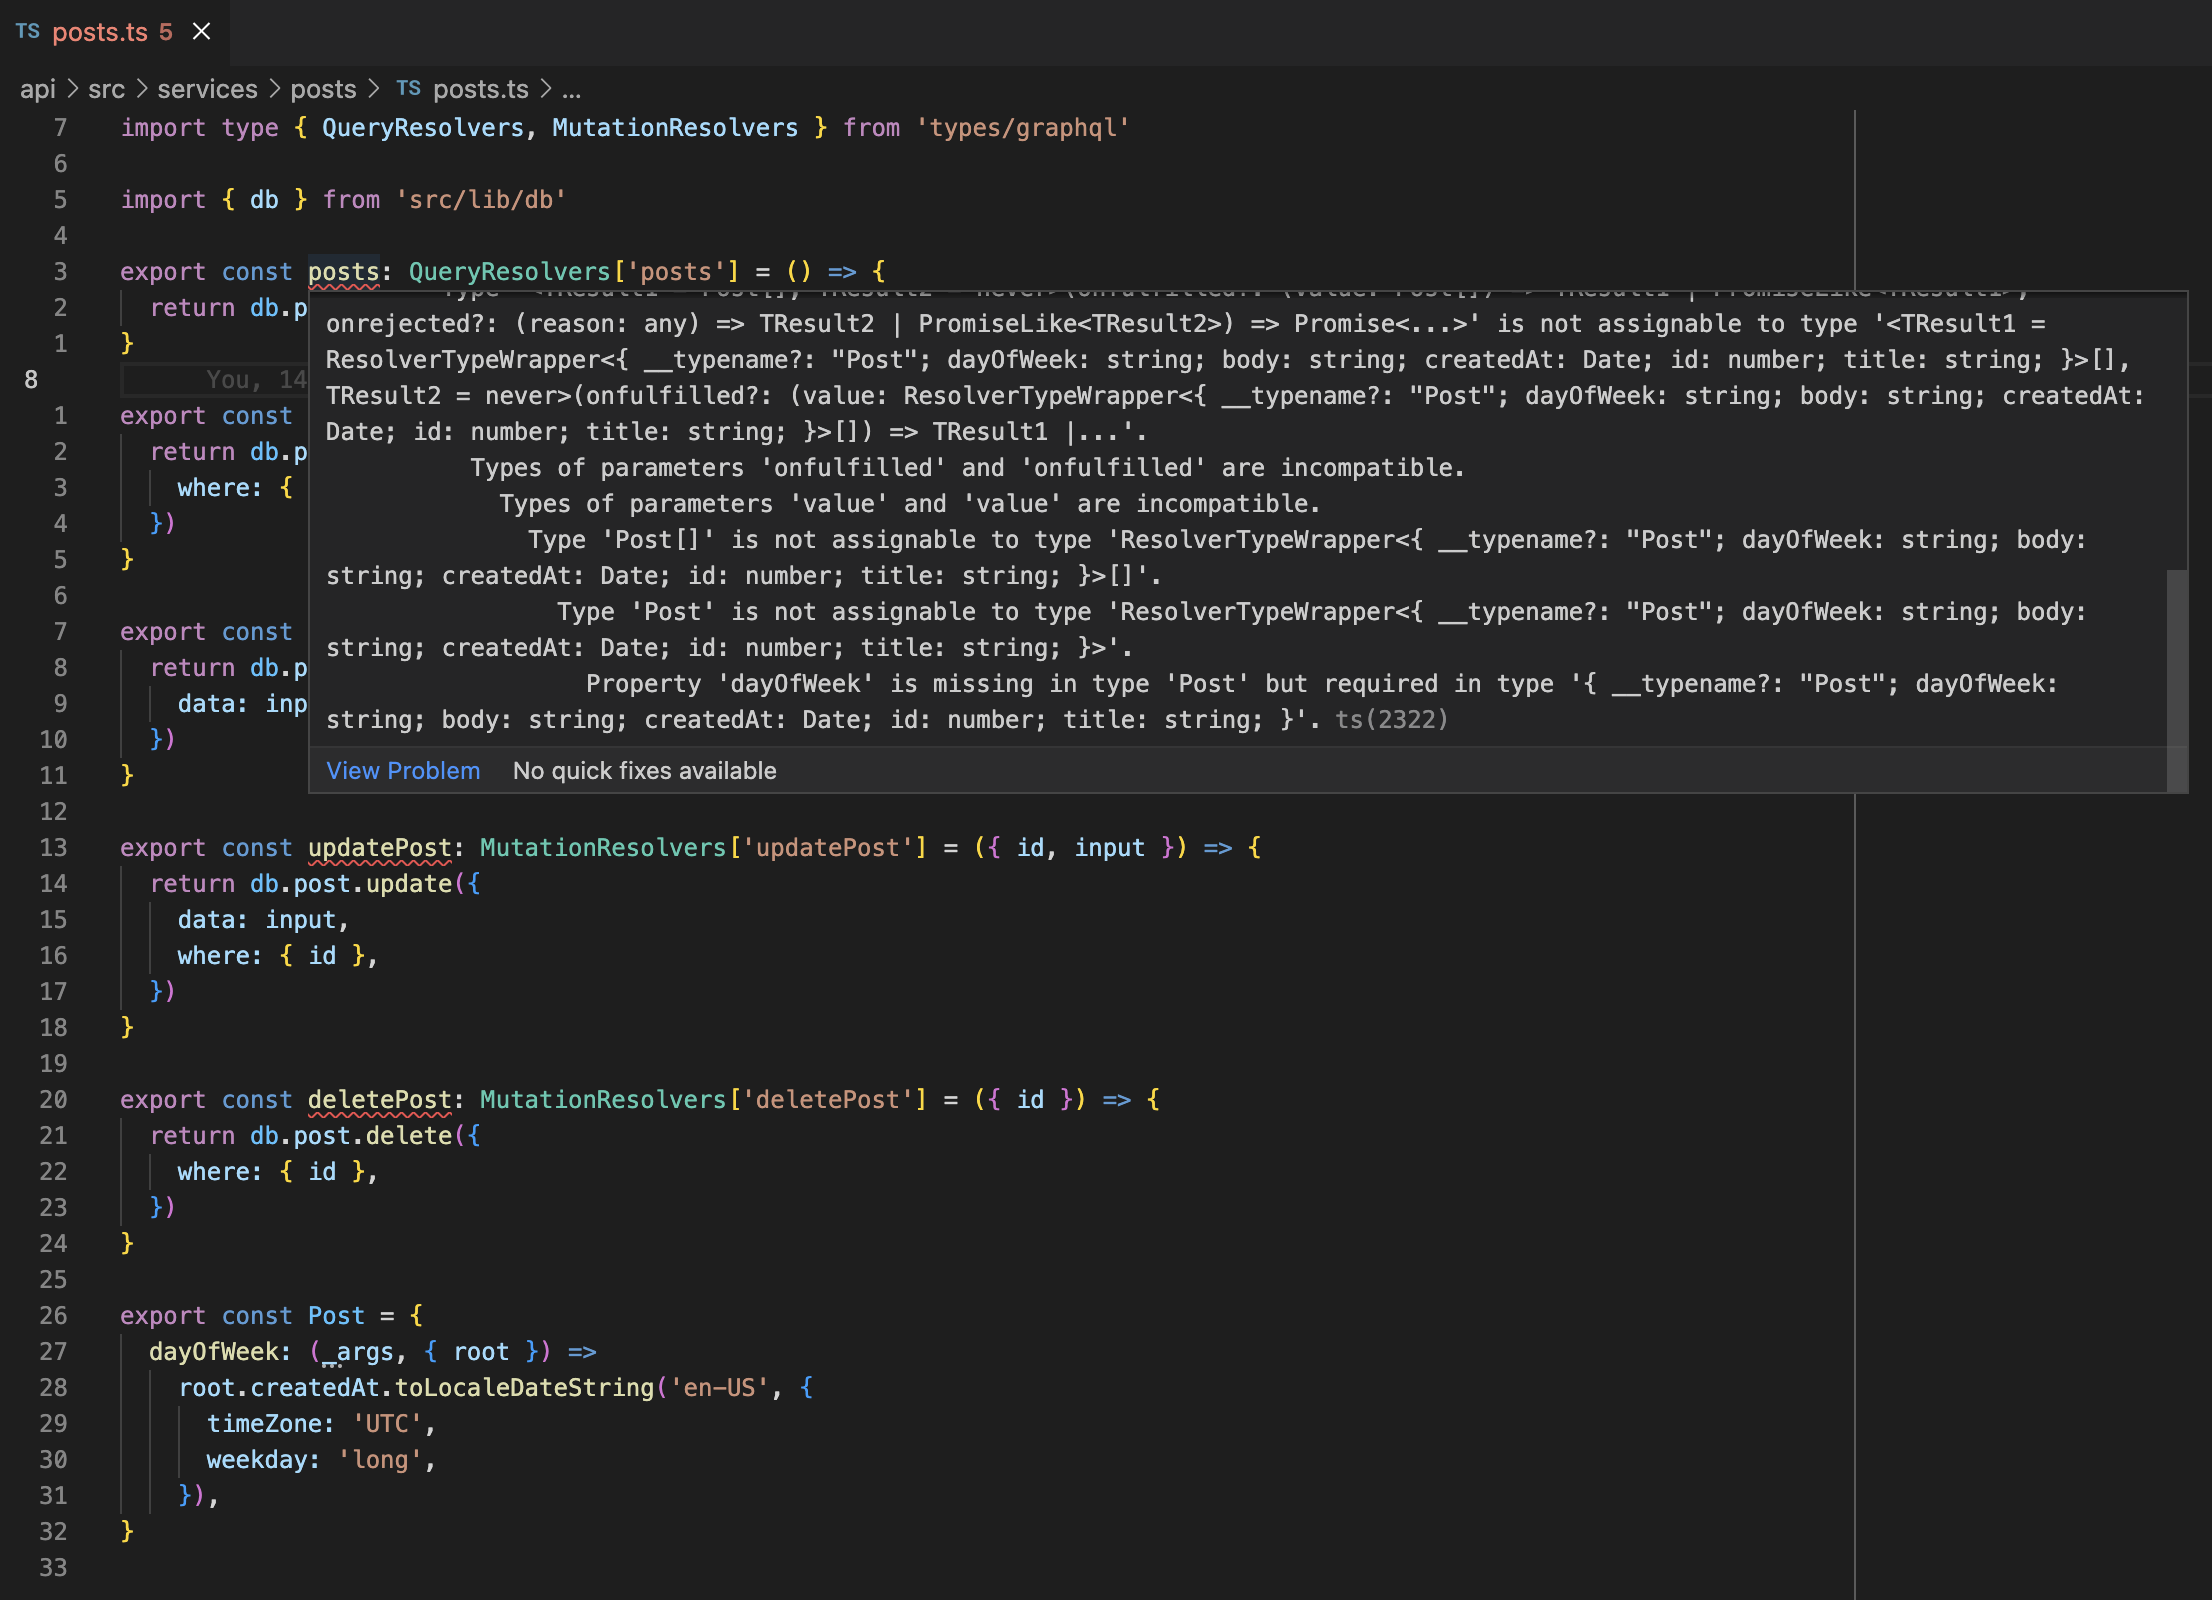Click gutter line number 20
This screenshot has height=1600, width=2212.
pos(53,1100)
